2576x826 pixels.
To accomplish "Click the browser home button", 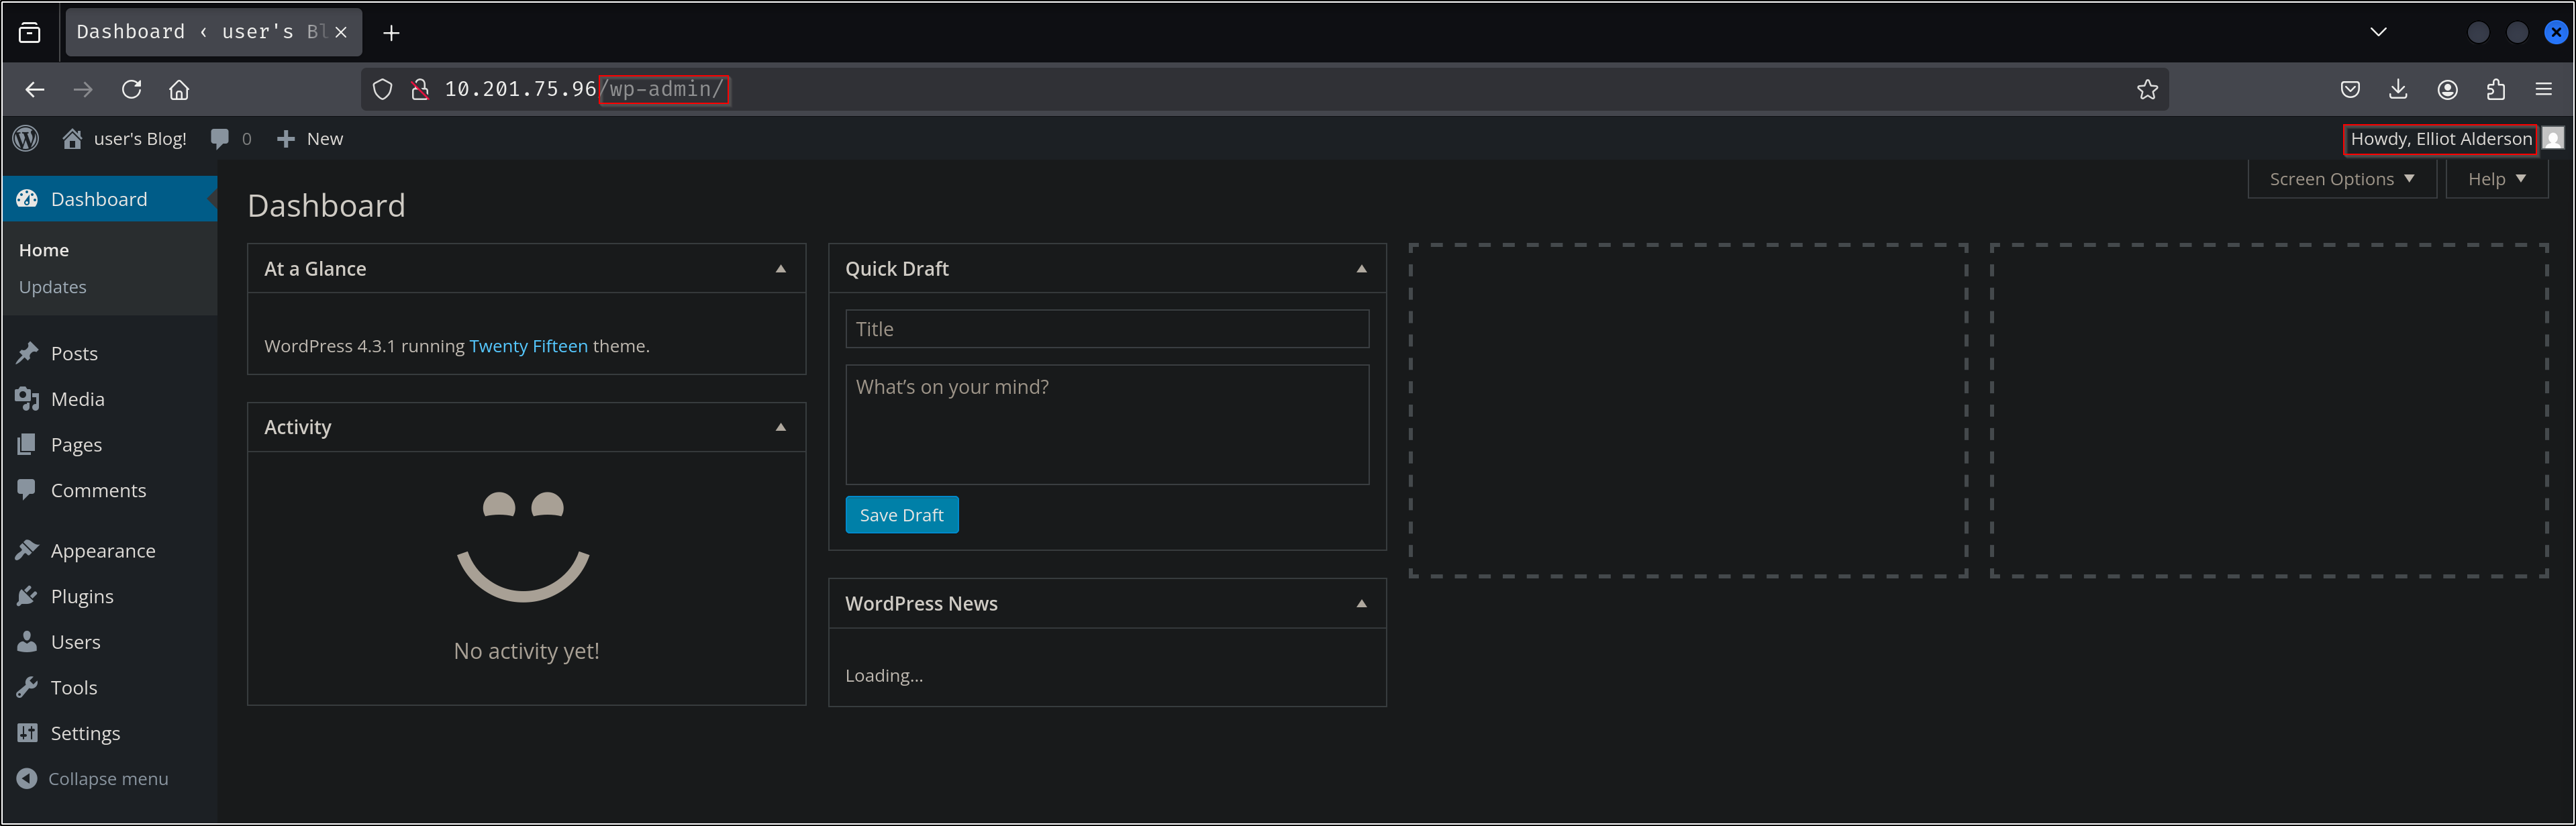I will coord(179,90).
